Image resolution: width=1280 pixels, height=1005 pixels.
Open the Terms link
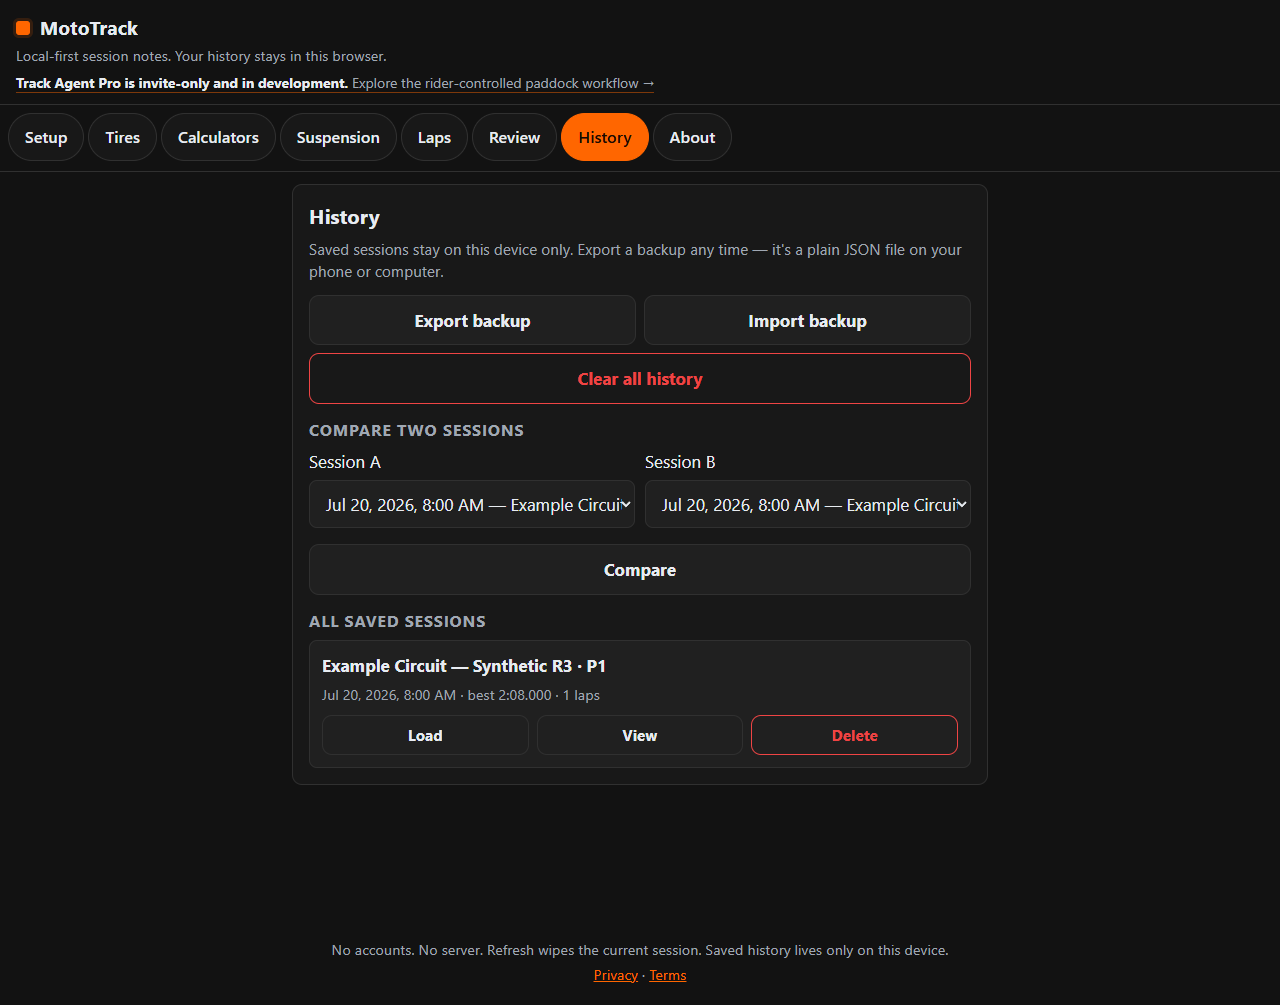pos(668,975)
